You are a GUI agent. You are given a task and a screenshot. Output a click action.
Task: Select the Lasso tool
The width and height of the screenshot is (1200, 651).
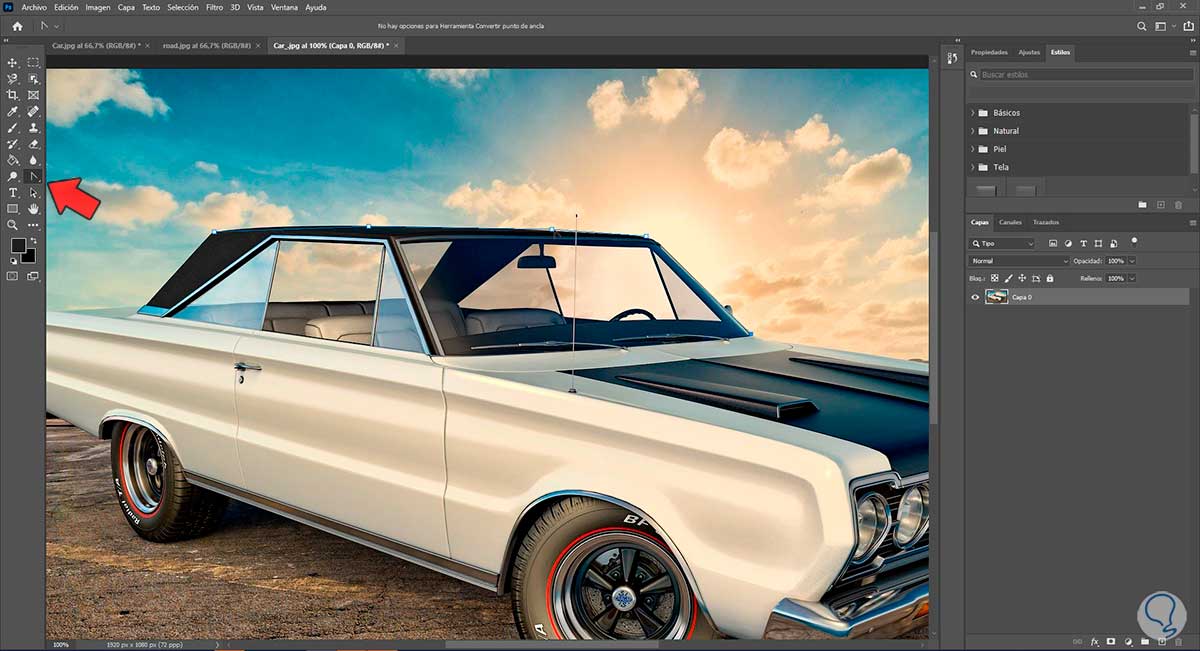point(13,78)
